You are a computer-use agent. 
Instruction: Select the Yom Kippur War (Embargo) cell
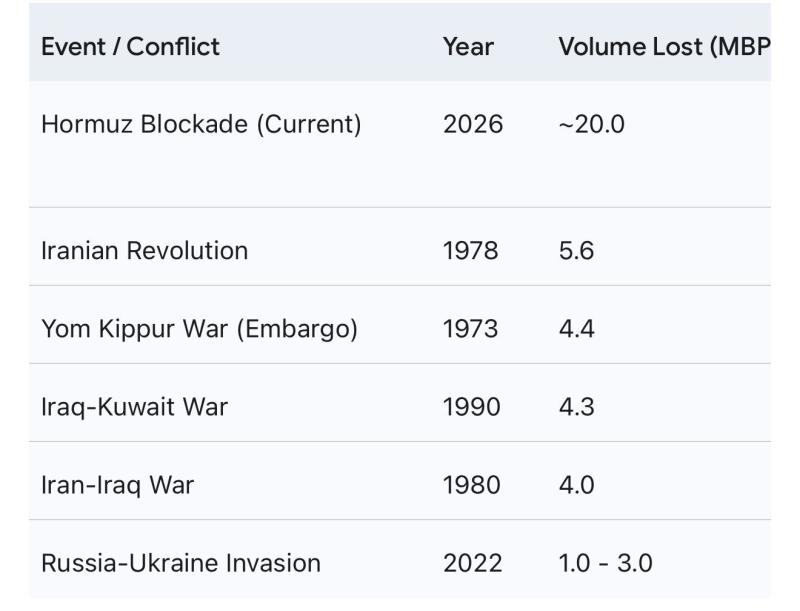coord(199,328)
